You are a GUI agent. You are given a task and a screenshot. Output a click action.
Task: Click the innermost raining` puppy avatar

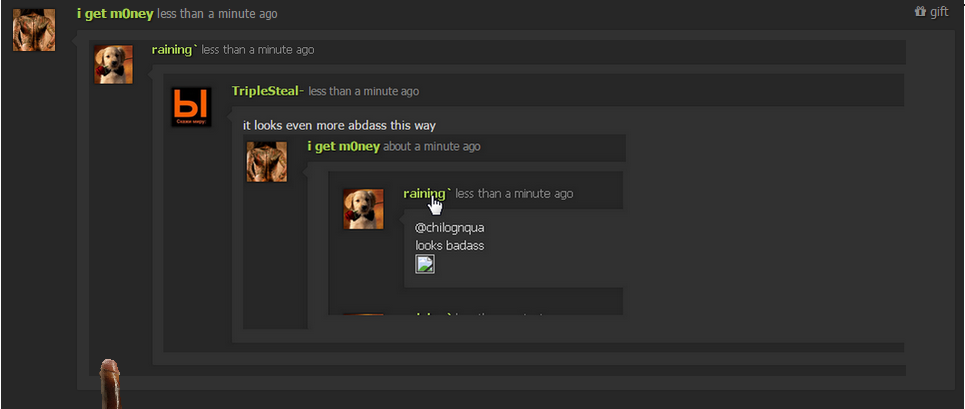coord(363,209)
